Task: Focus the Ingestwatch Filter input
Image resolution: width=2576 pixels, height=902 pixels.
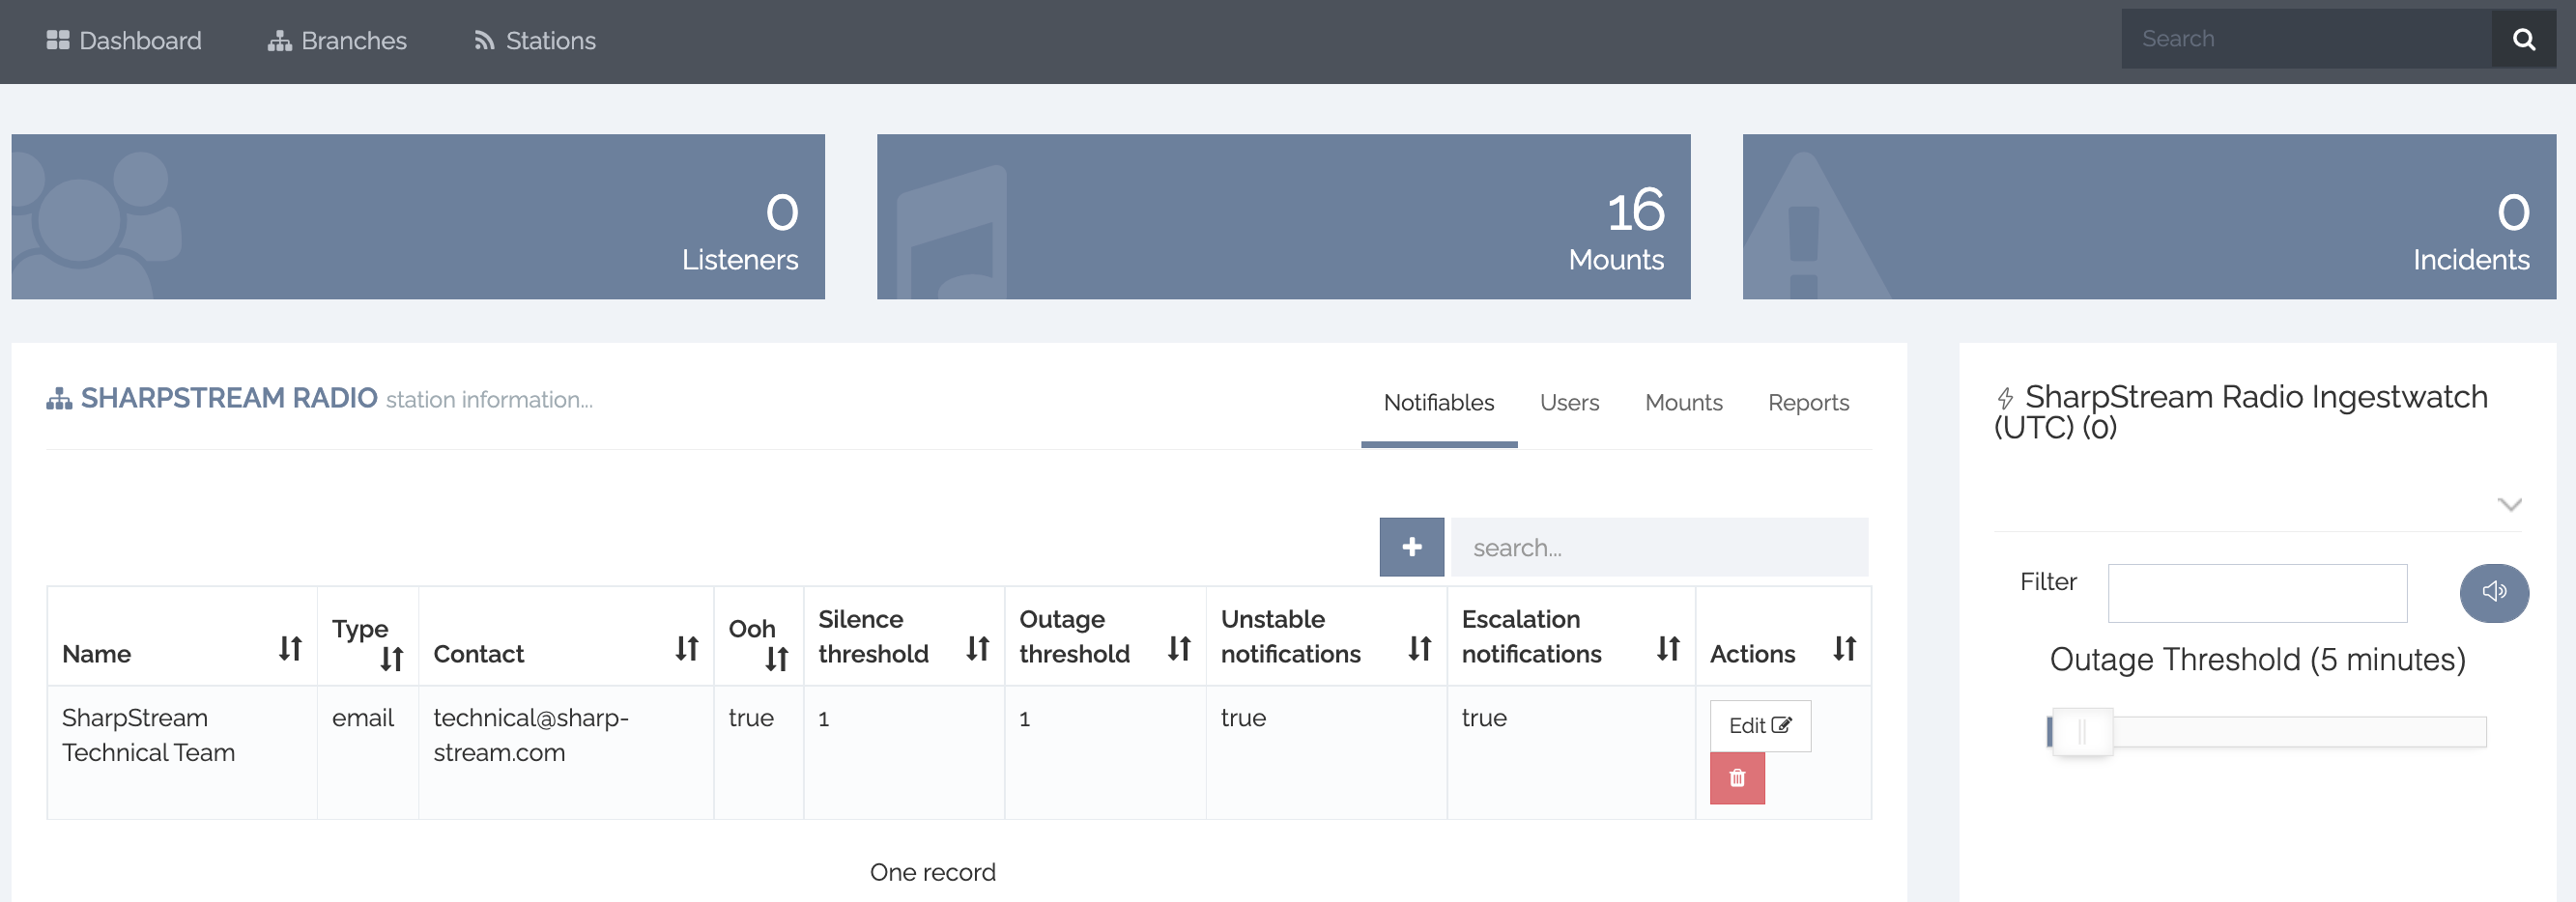Action: tap(2257, 593)
